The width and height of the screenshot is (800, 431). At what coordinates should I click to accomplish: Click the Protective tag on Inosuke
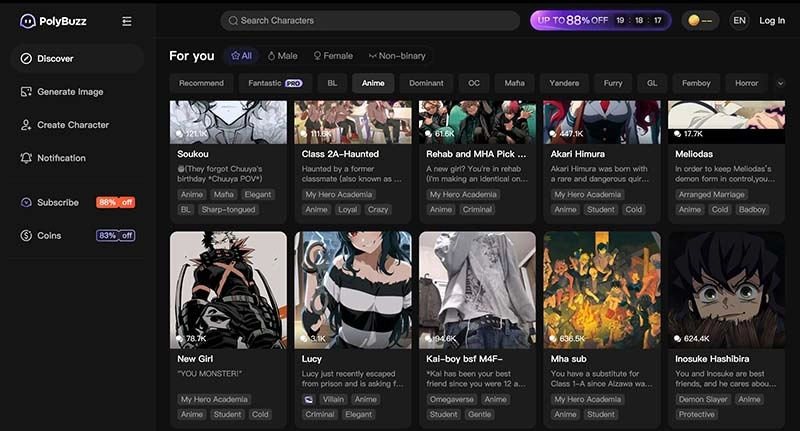point(696,414)
